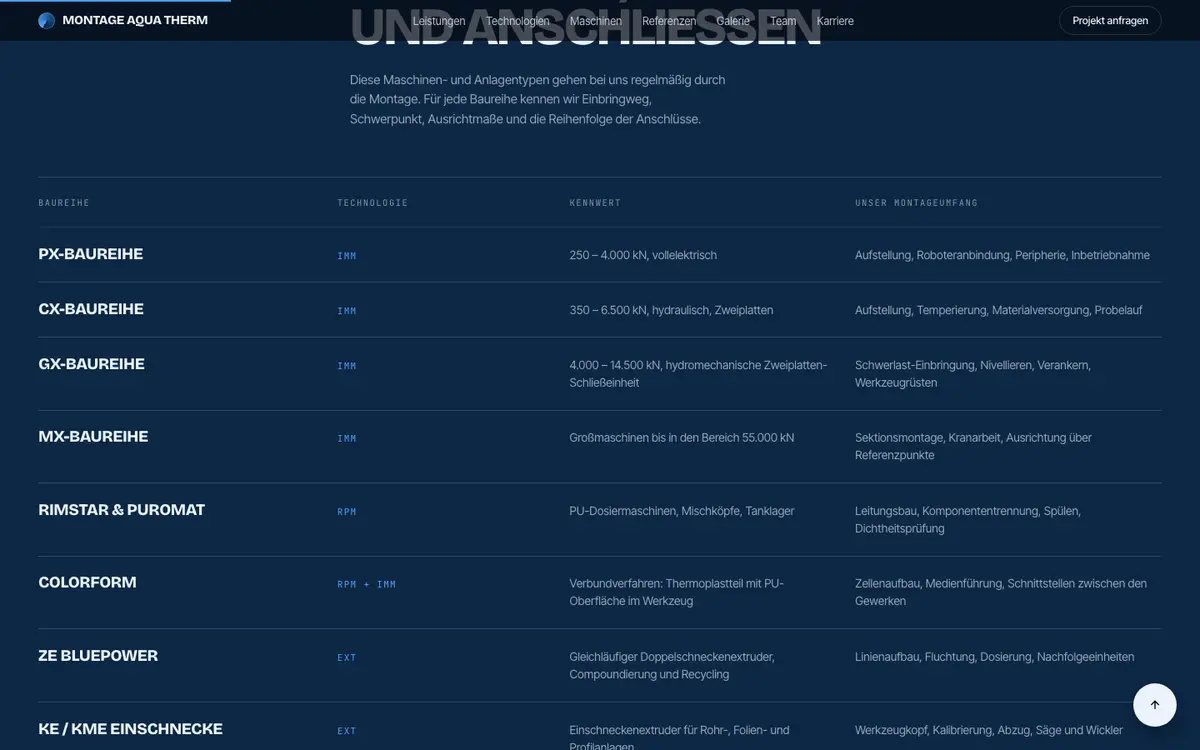Select the RIMSTAR & PUROMAT row title
The height and width of the screenshot is (750, 1200).
point(122,510)
